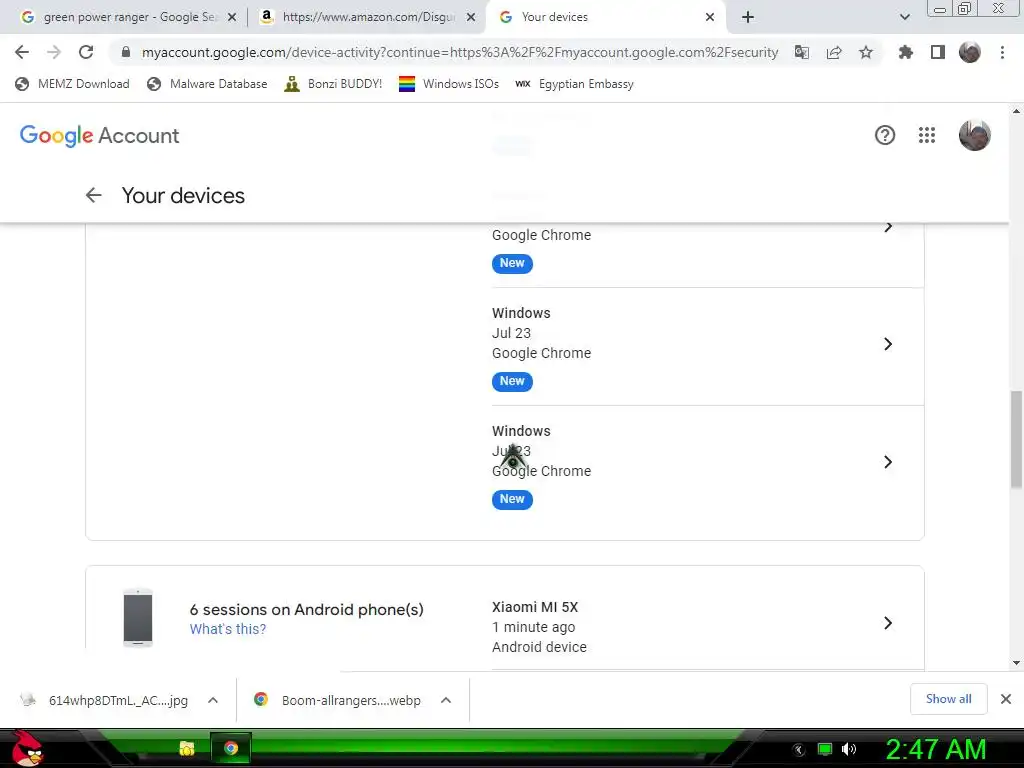The image size is (1024, 768).
Task: Click the Angry Birds start button
Action: [27, 748]
